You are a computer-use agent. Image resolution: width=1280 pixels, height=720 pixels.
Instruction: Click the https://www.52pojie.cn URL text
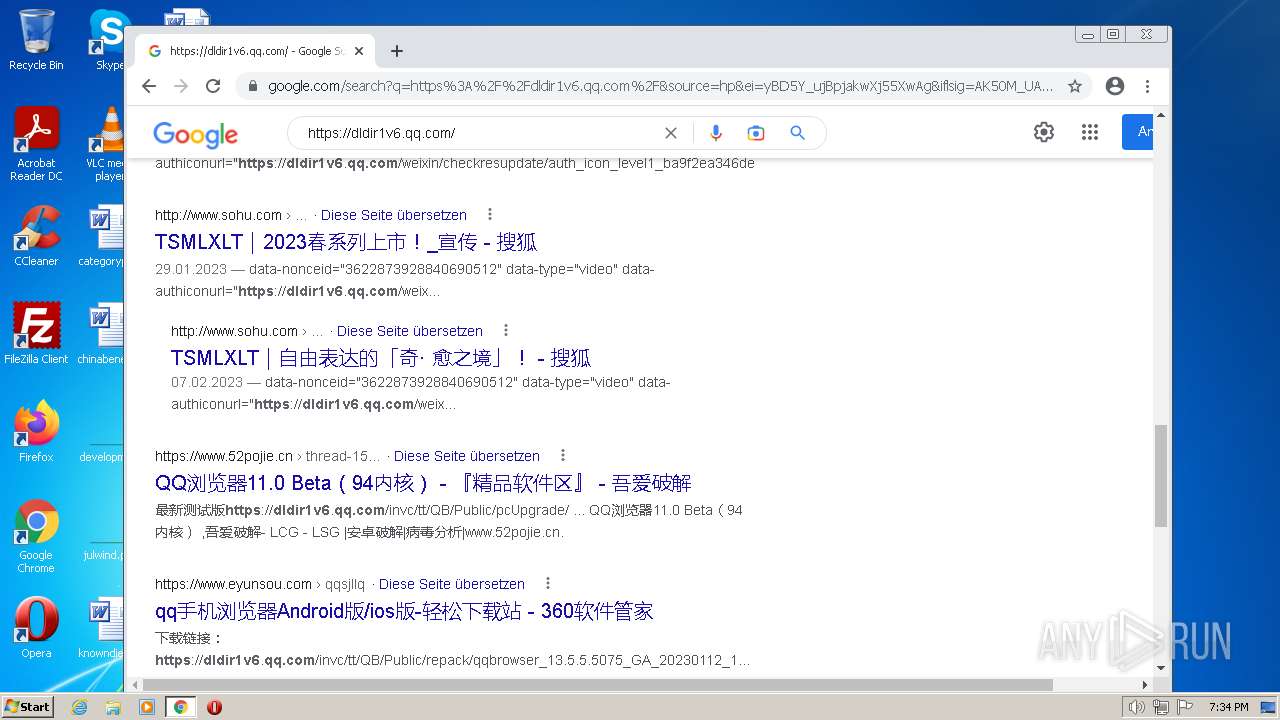click(224, 456)
